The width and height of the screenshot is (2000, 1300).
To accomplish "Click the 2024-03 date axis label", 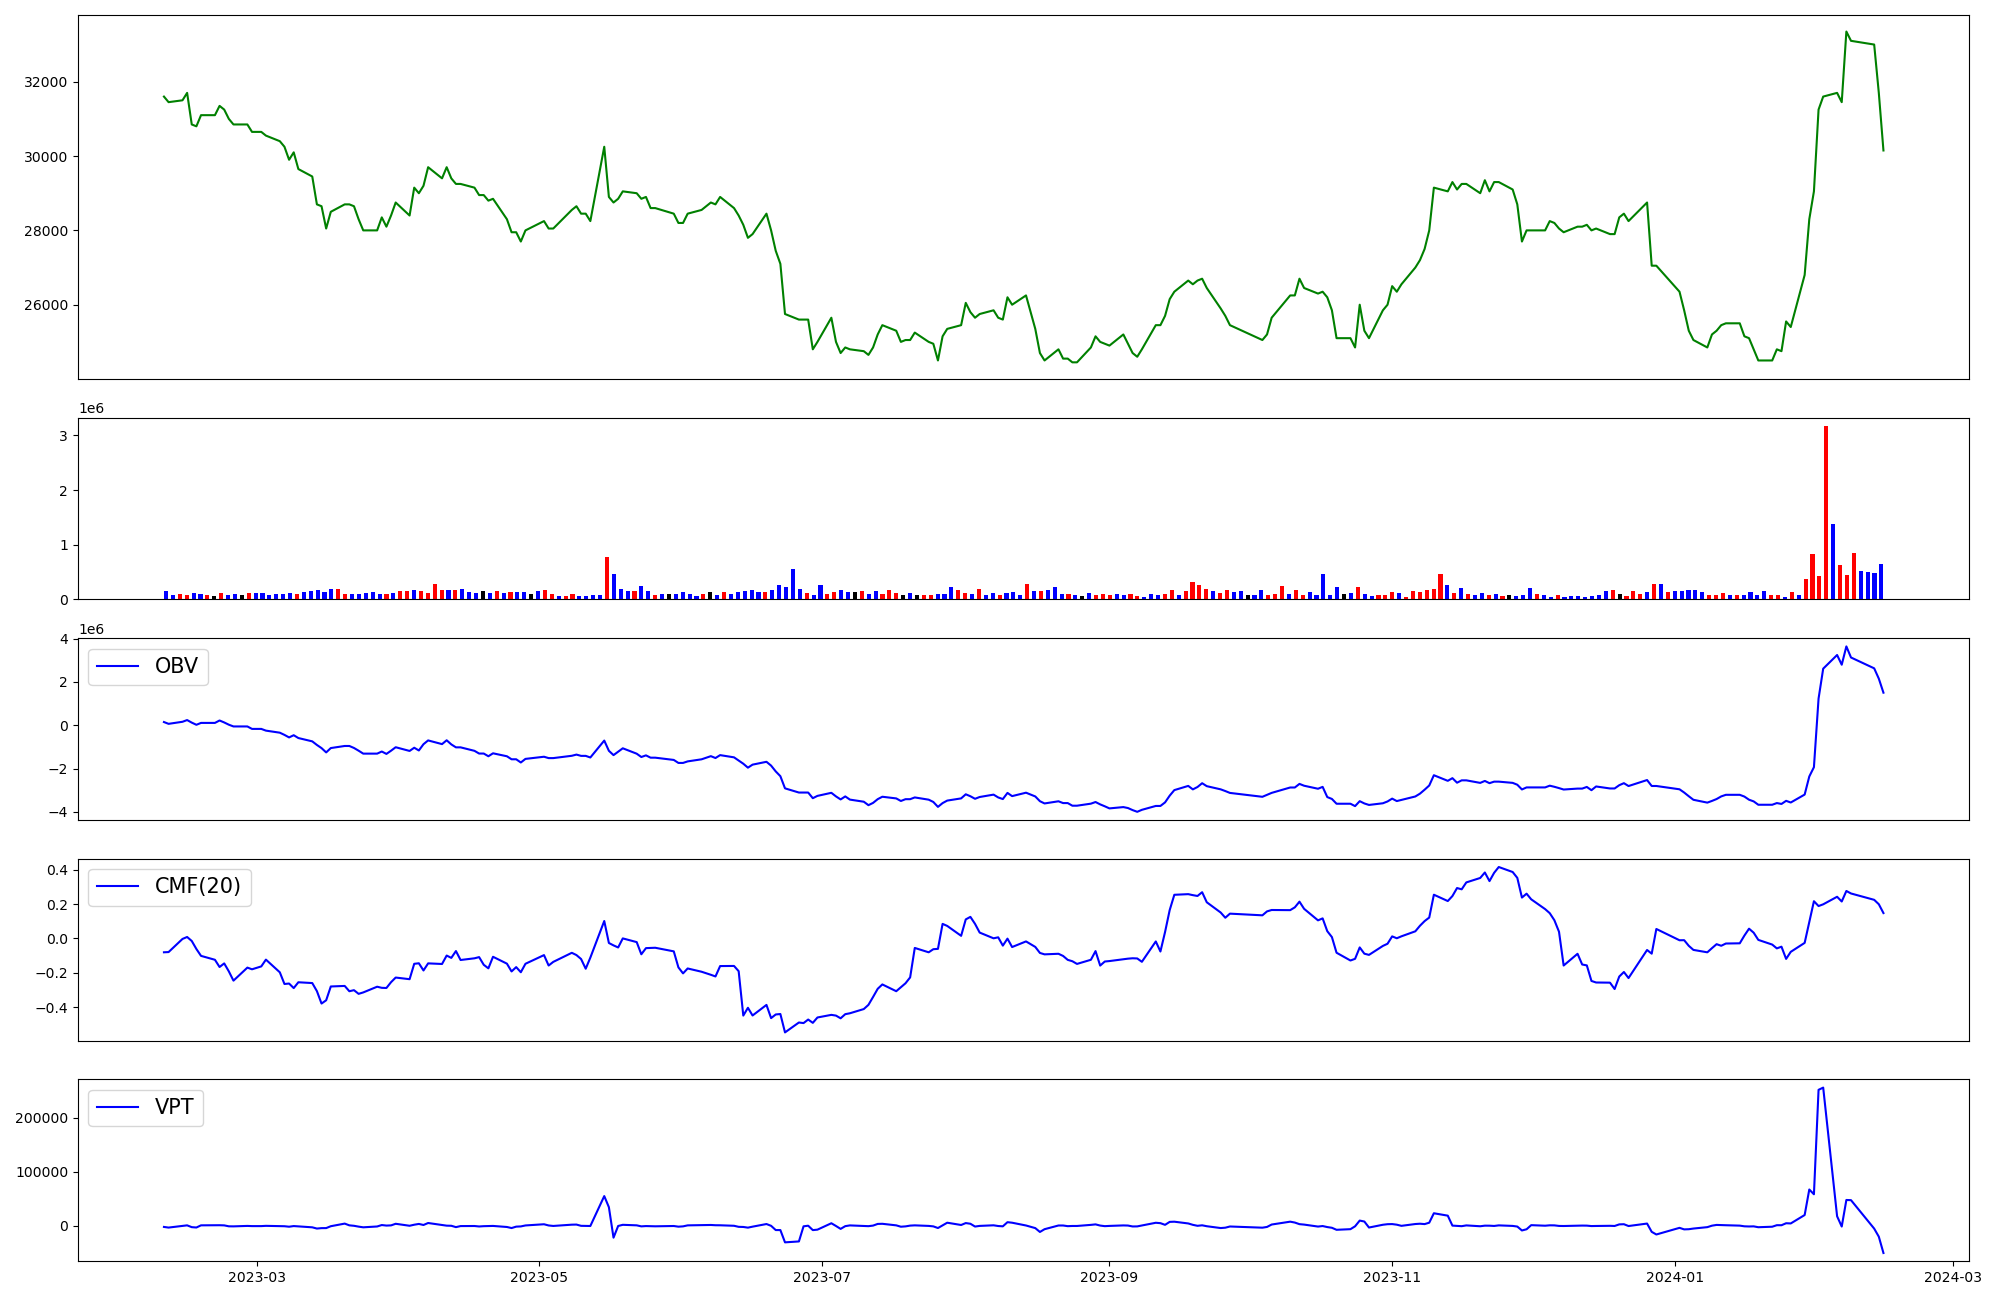I will tap(1952, 1277).
